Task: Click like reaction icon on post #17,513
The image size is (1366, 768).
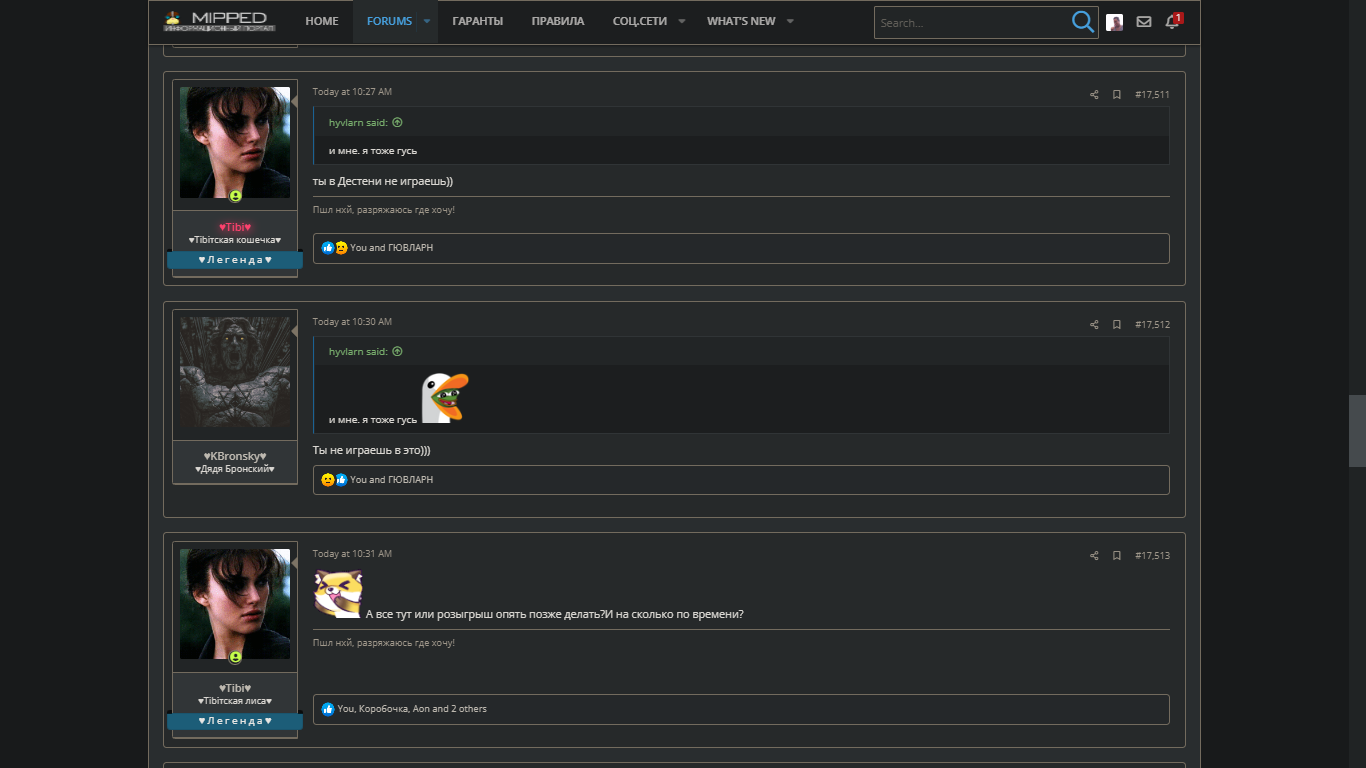Action: (x=328, y=709)
